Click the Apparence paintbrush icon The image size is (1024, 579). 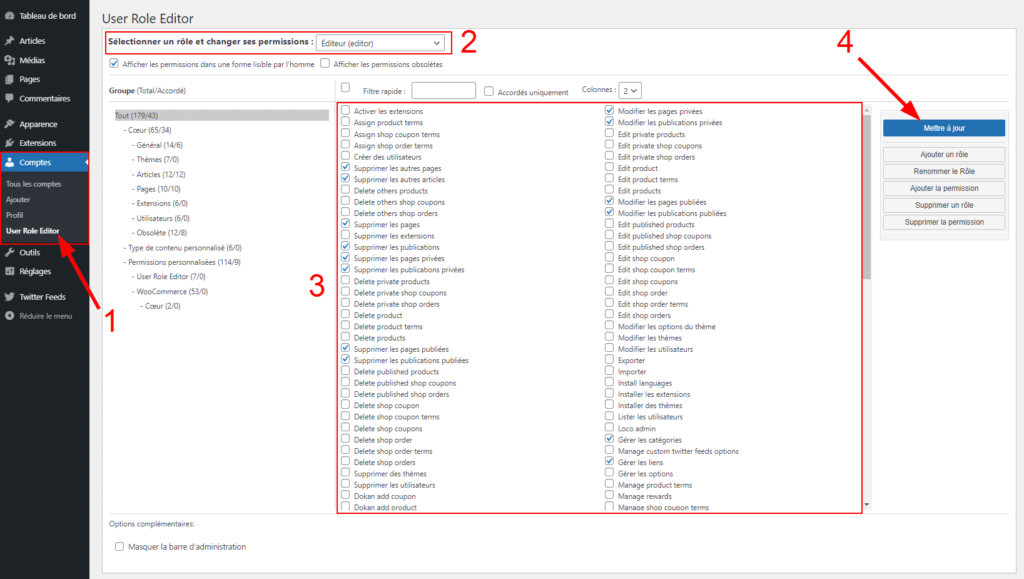click(9, 124)
